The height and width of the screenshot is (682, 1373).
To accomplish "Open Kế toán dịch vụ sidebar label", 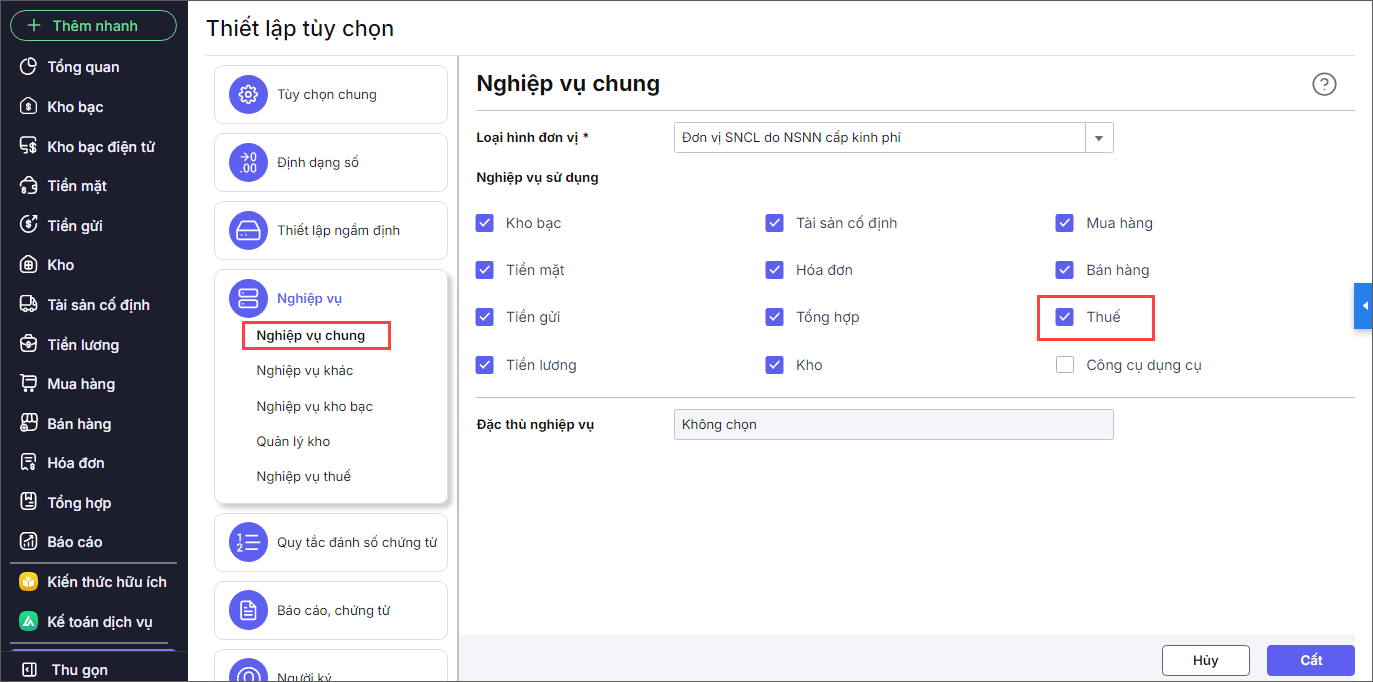I will click(x=100, y=622).
